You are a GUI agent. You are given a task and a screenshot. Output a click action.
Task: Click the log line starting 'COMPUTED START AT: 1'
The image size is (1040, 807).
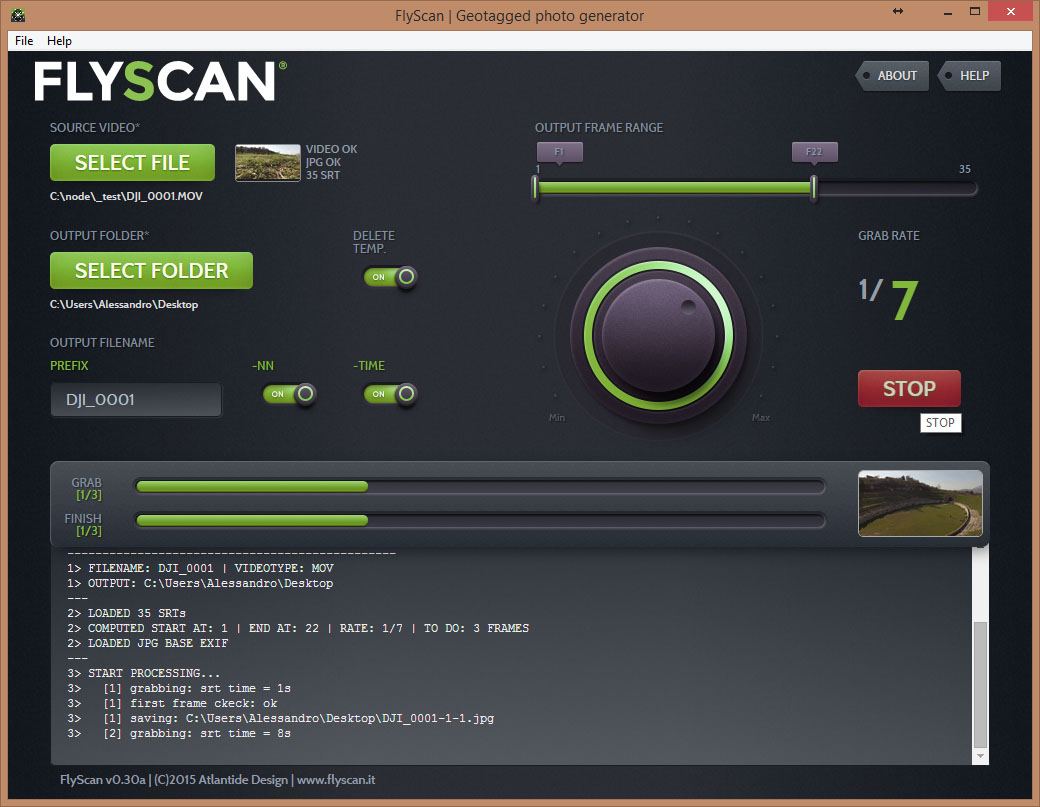pyautogui.click(x=298, y=628)
